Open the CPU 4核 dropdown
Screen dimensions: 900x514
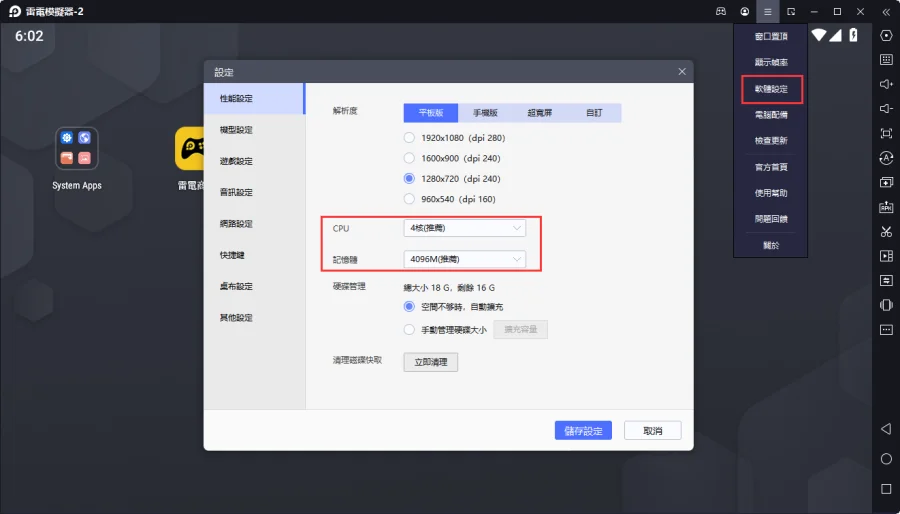point(464,228)
